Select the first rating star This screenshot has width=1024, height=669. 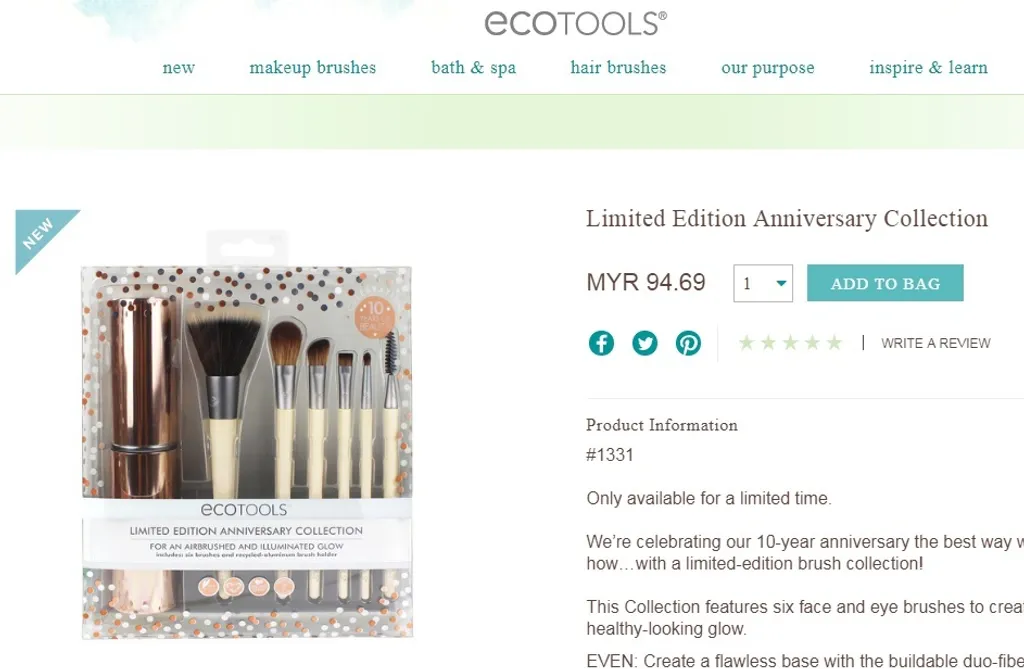coord(746,342)
